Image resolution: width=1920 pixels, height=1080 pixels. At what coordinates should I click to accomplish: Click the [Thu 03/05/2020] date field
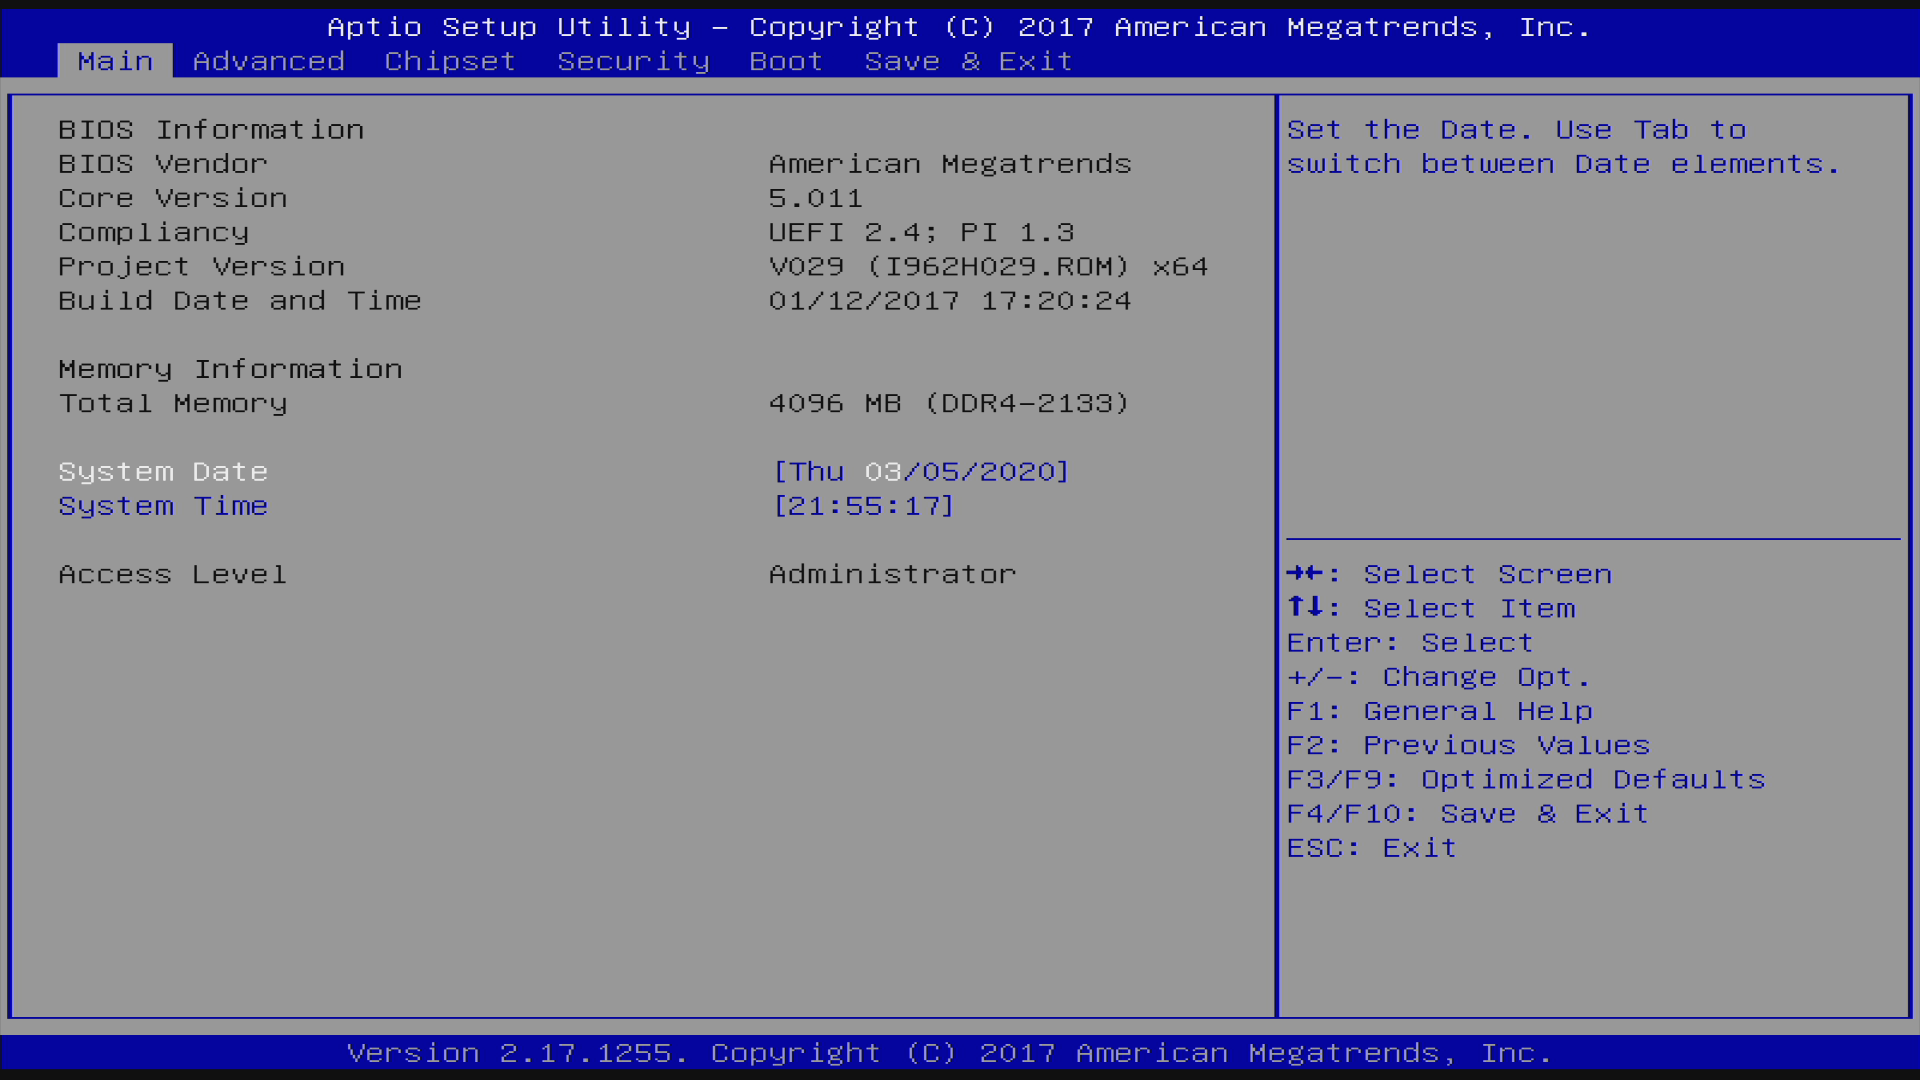click(921, 472)
